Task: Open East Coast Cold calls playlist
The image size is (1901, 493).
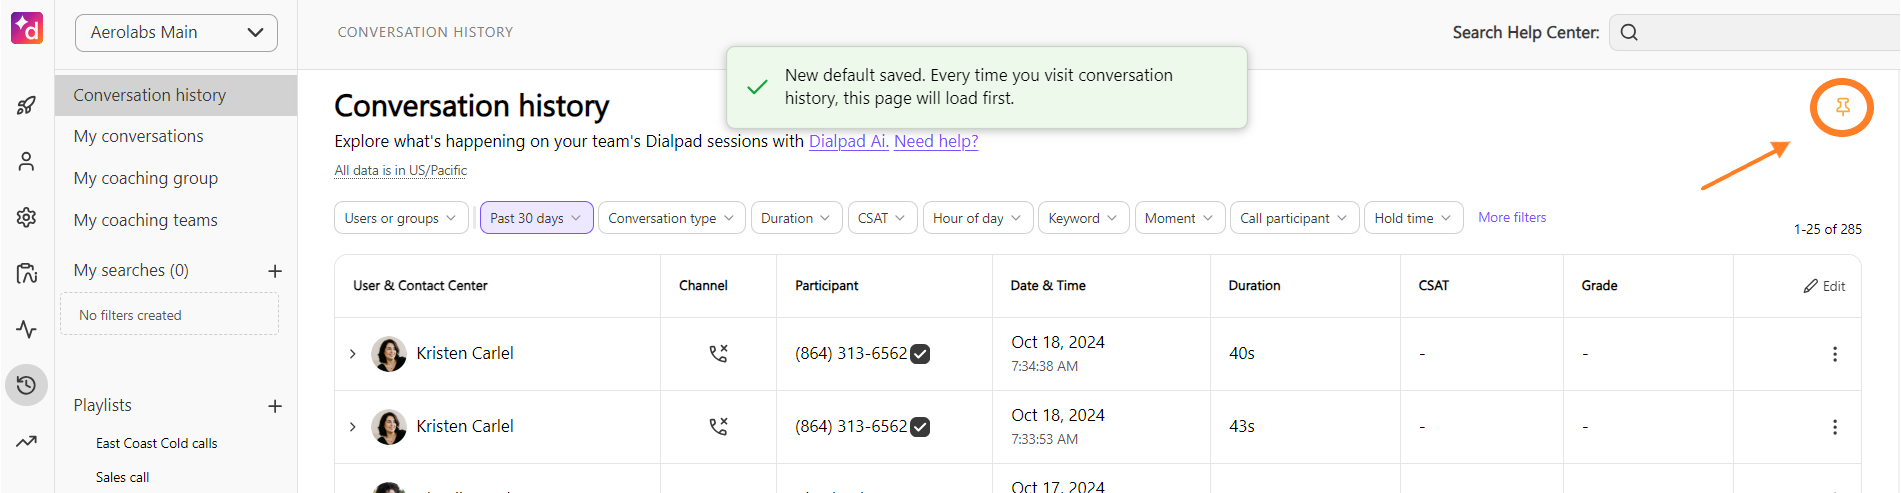Action: click(156, 443)
